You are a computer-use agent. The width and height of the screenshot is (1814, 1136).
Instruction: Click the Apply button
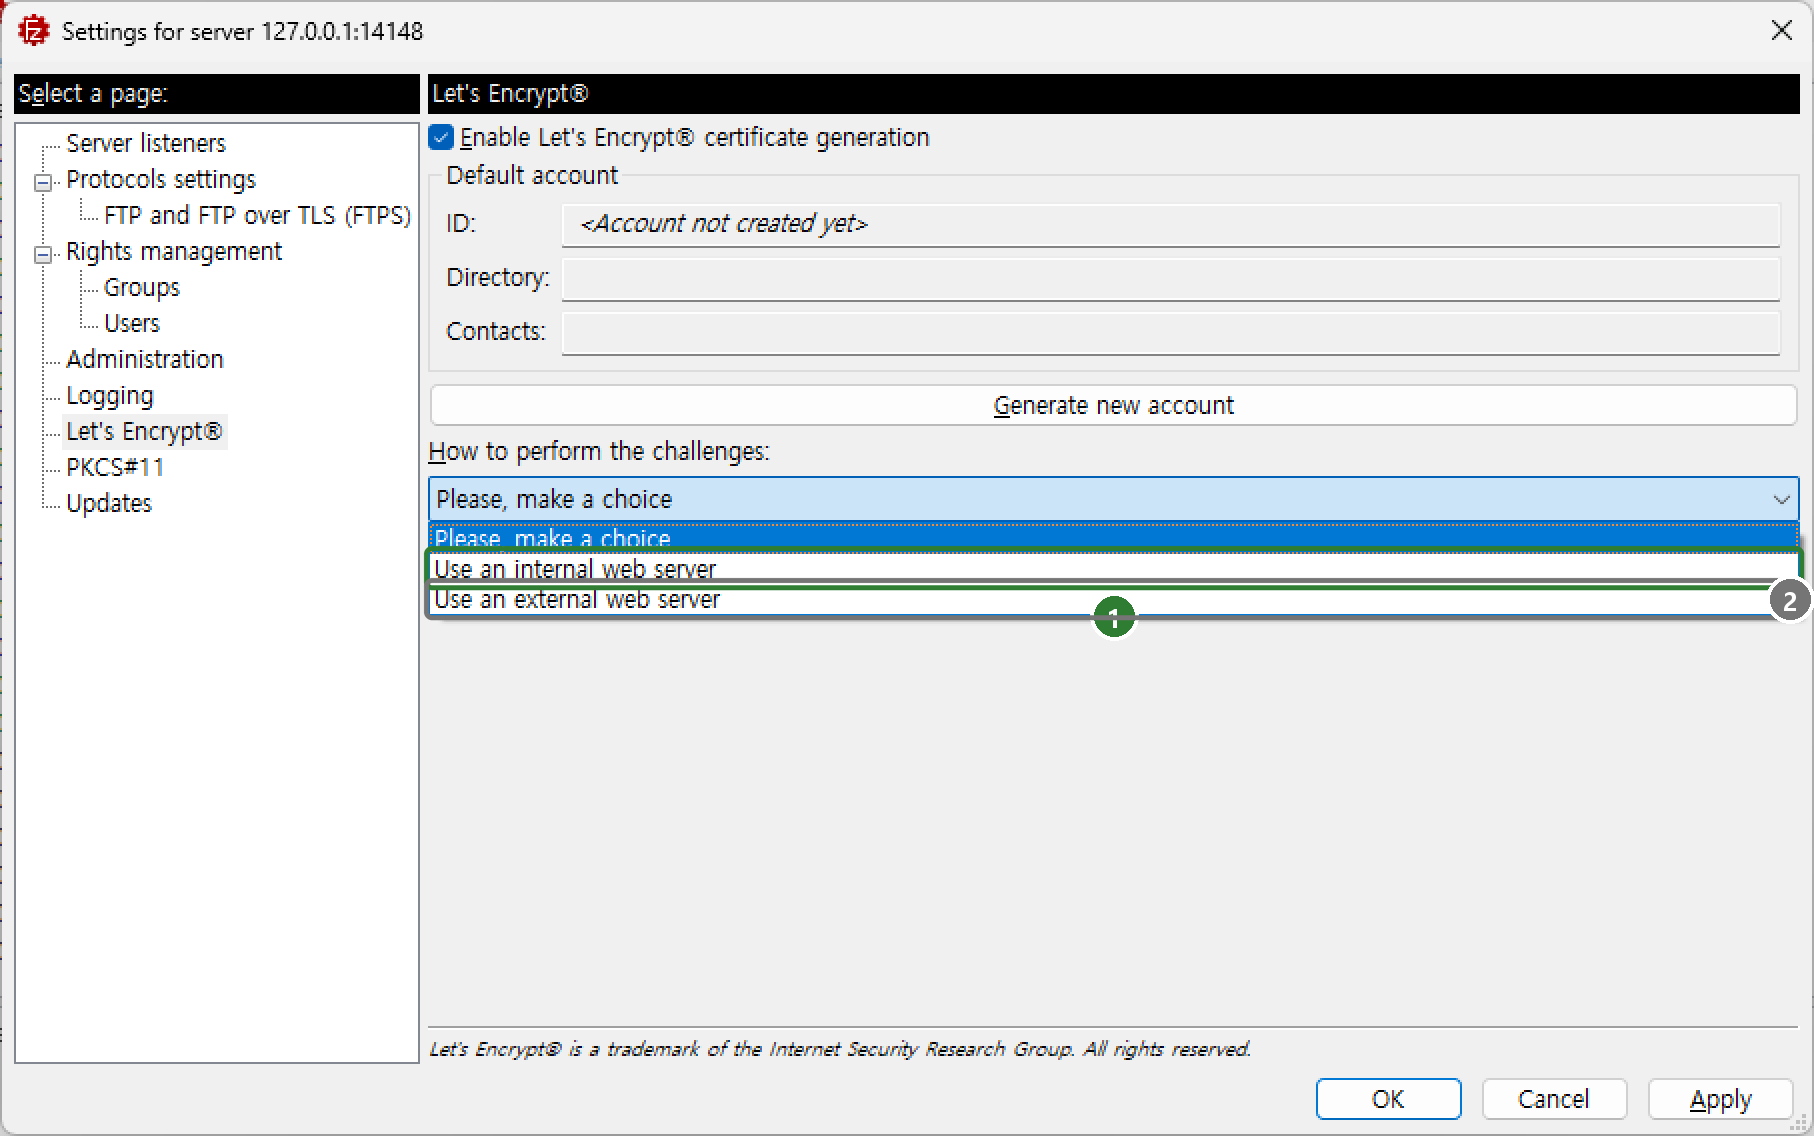click(x=1720, y=1099)
